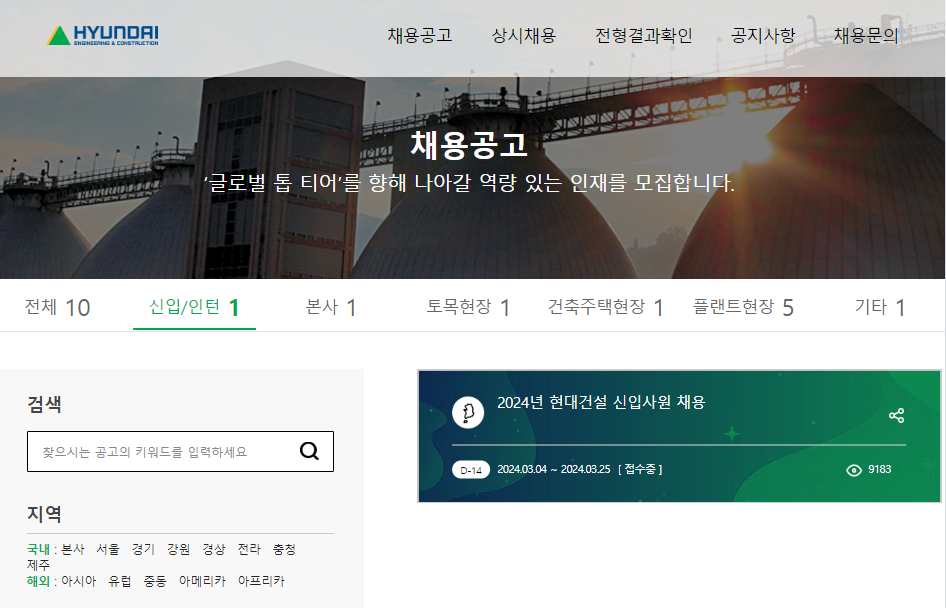Select the 신입/인턴 1 tab
Image resolution: width=946 pixels, height=608 pixels.
194,307
